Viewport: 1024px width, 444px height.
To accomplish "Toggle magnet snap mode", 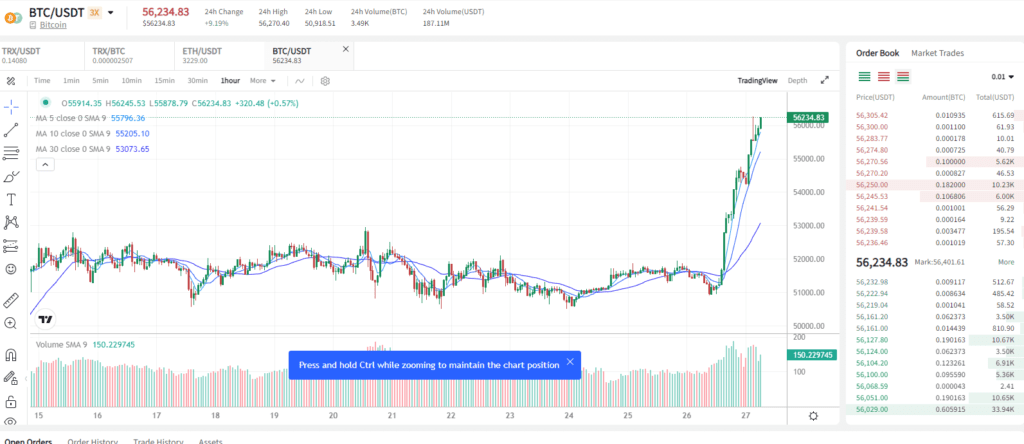I will click(11, 354).
